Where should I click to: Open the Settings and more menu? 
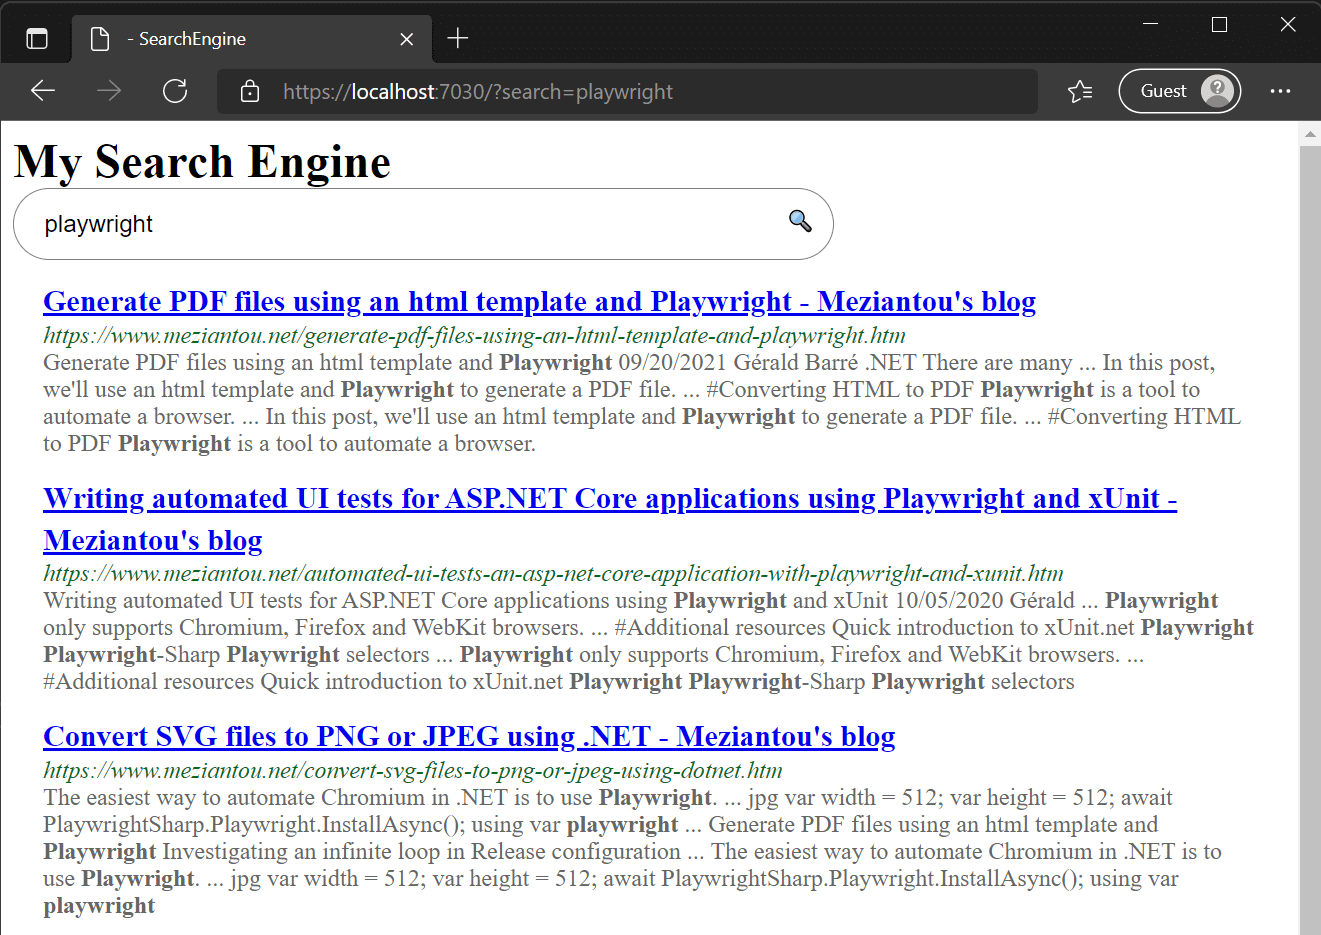(1280, 91)
